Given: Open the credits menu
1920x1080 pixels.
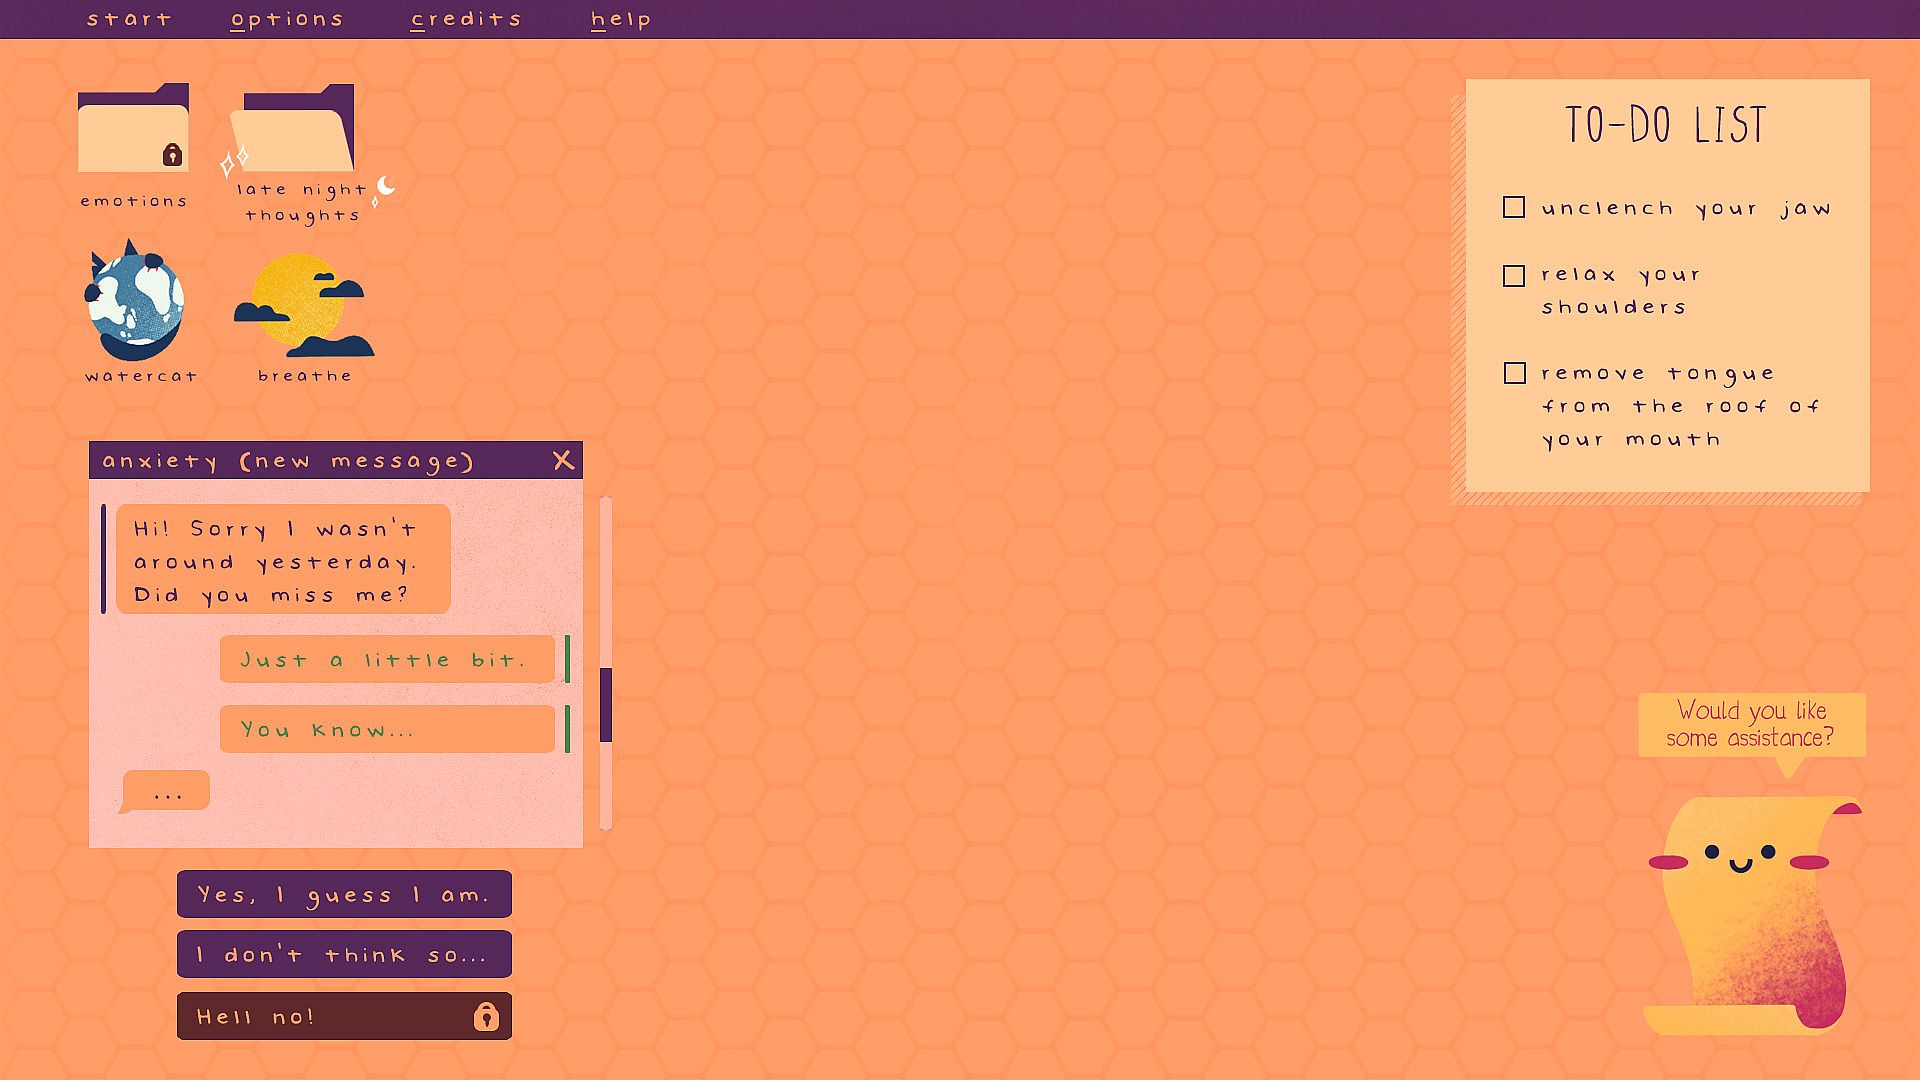Looking at the screenshot, I should pos(466,19).
